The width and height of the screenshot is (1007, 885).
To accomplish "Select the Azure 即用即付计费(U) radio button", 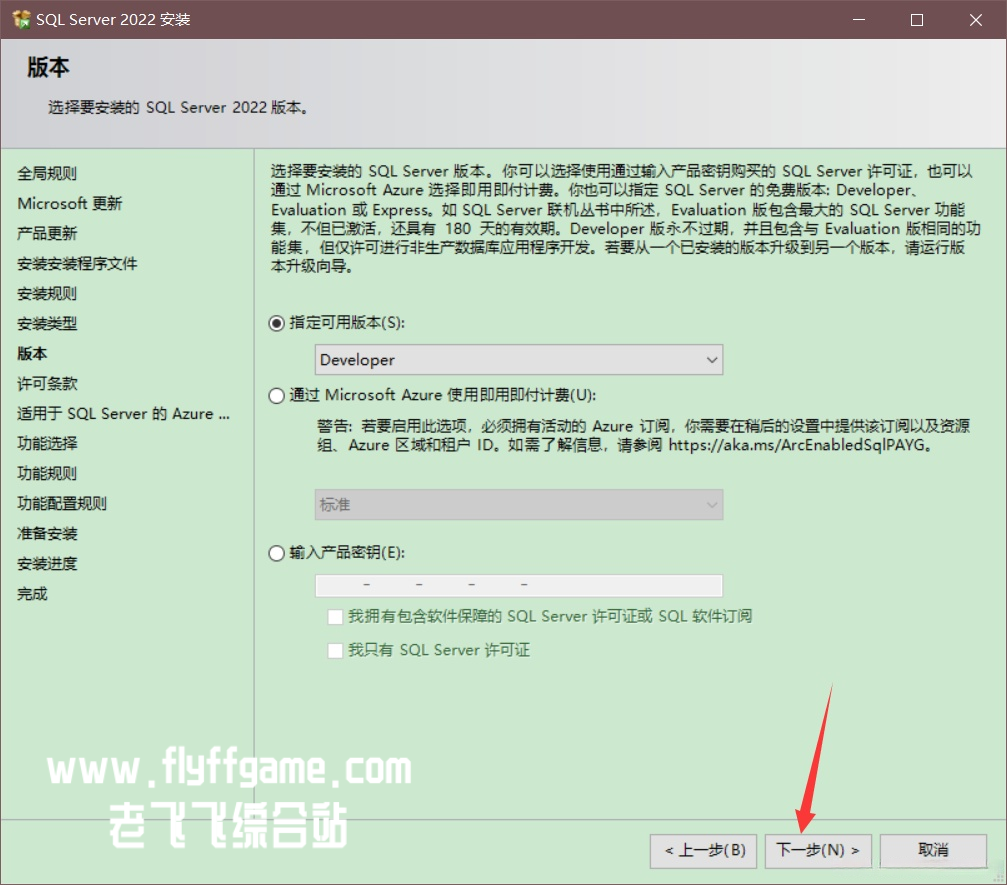I will [276, 396].
